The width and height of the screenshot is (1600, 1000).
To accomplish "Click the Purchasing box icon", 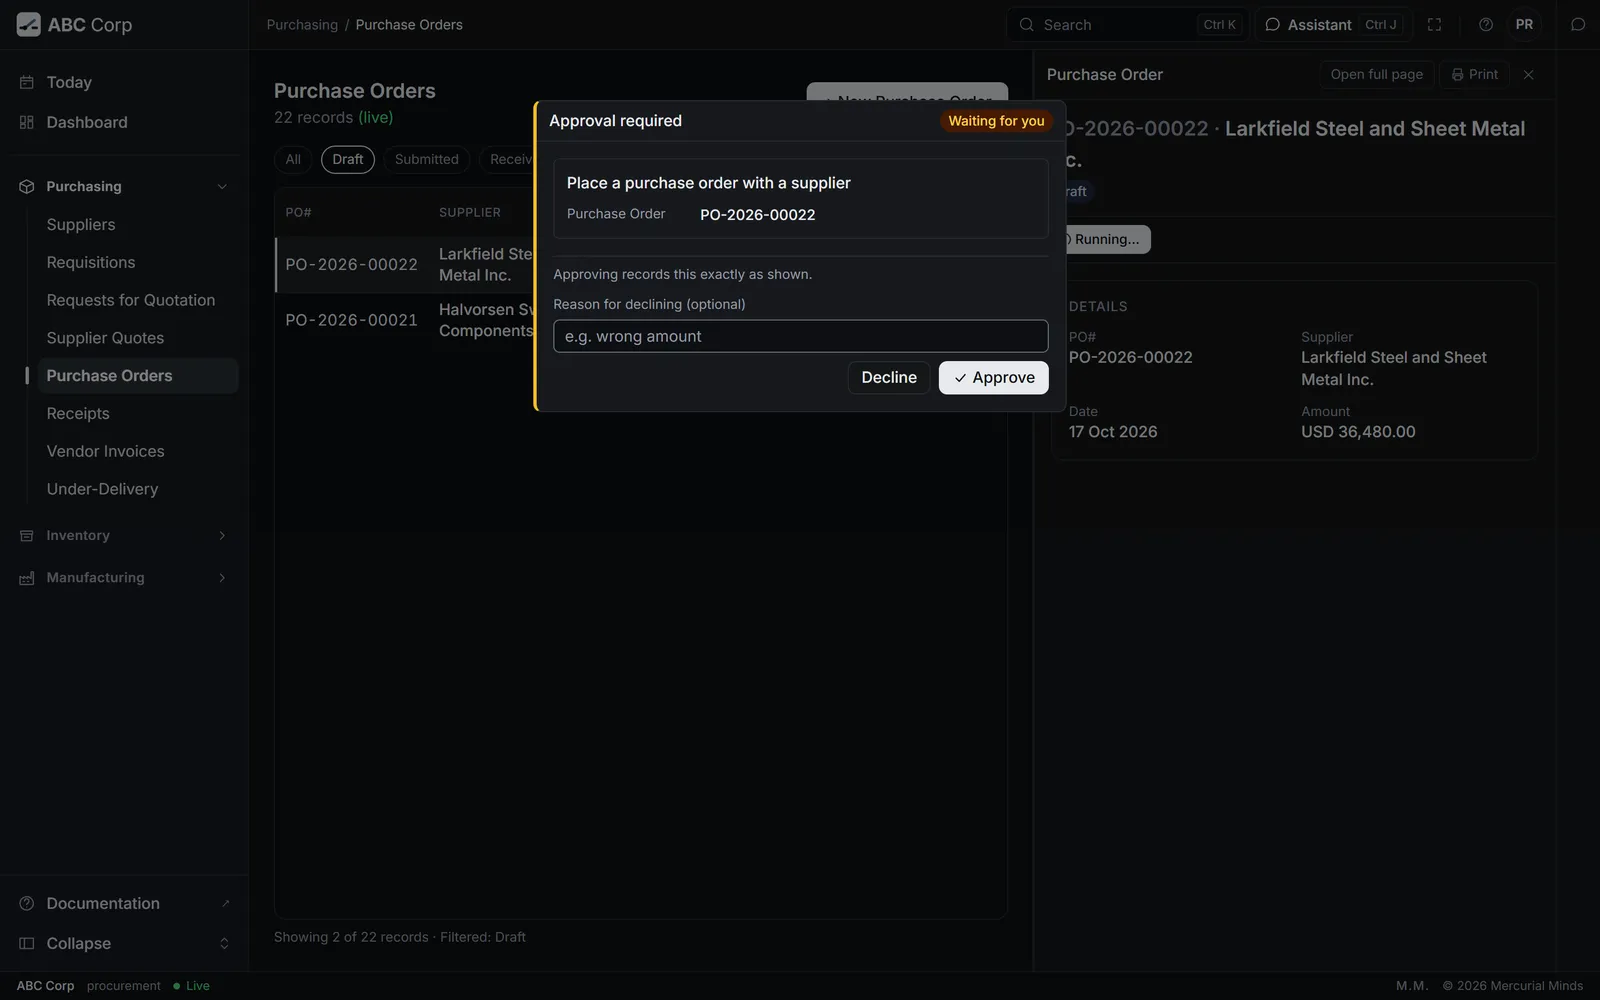I will coord(27,186).
